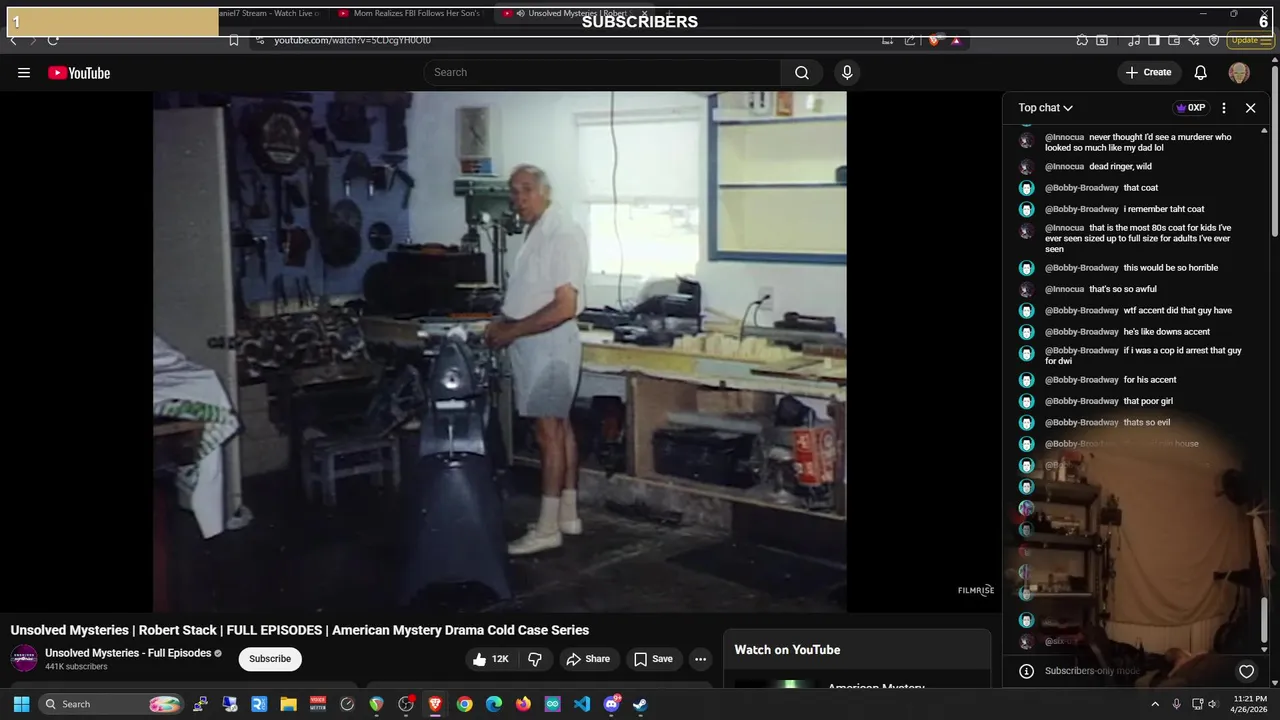Close the live chat panel
Image resolution: width=1280 pixels, height=720 pixels.
pyautogui.click(x=1250, y=108)
